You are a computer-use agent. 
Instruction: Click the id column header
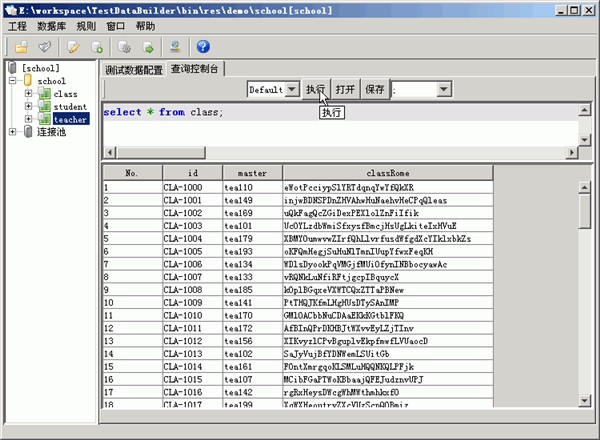click(193, 173)
